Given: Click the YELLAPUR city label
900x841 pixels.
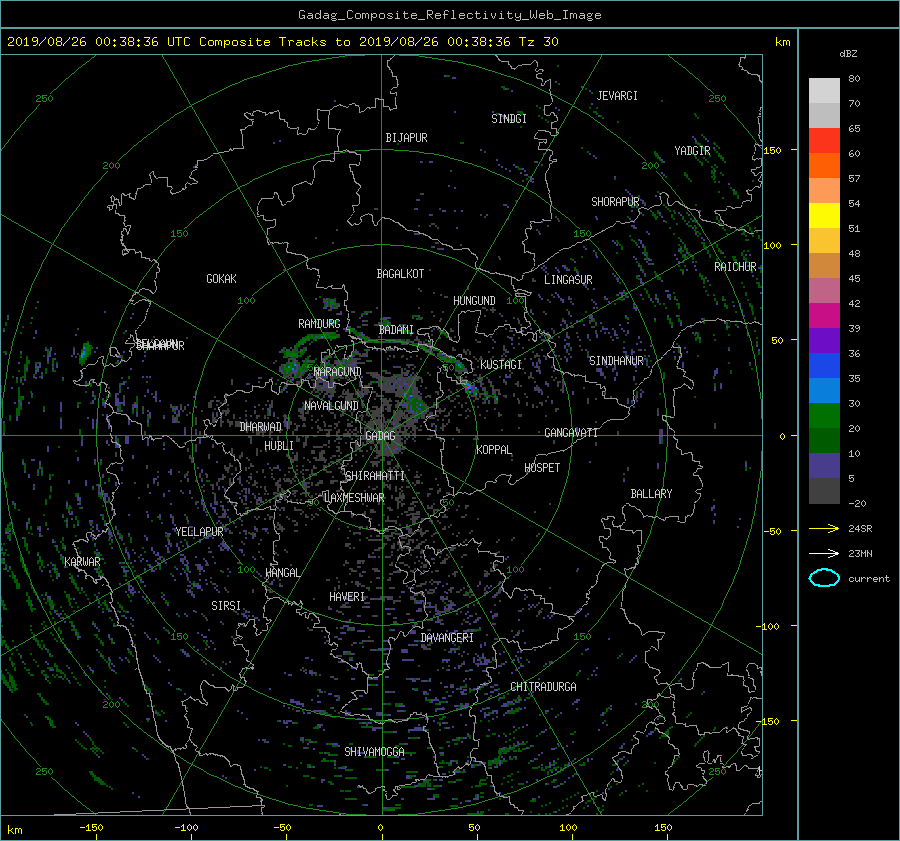Looking at the screenshot, I should pos(199,532).
